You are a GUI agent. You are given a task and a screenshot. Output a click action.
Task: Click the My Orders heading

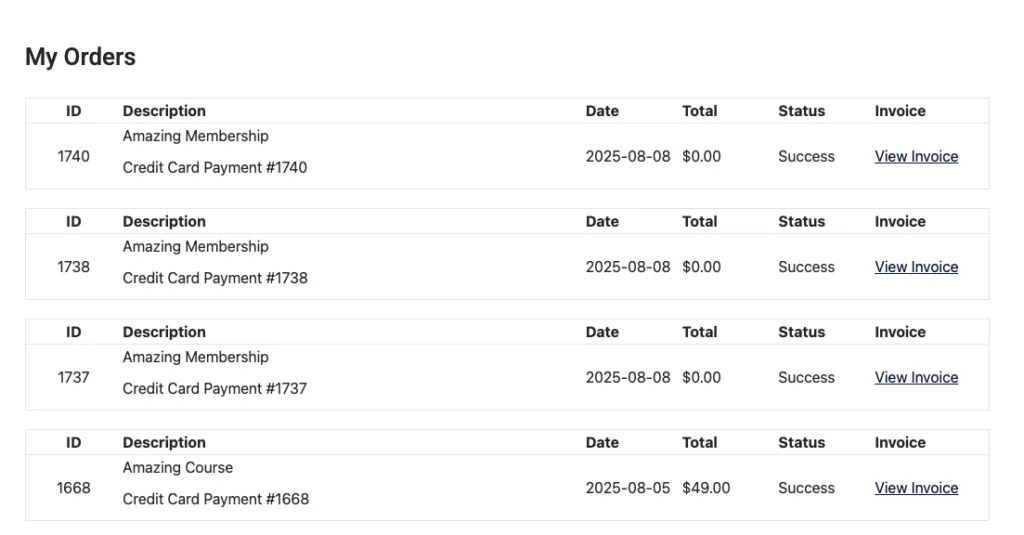(x=80, y=57)
